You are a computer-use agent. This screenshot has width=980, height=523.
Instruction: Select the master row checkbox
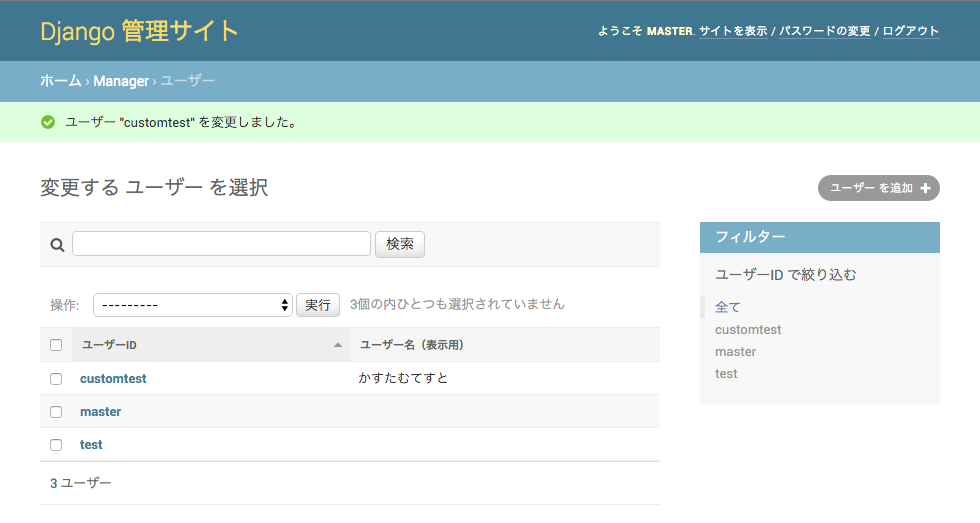tap(56, 412)
